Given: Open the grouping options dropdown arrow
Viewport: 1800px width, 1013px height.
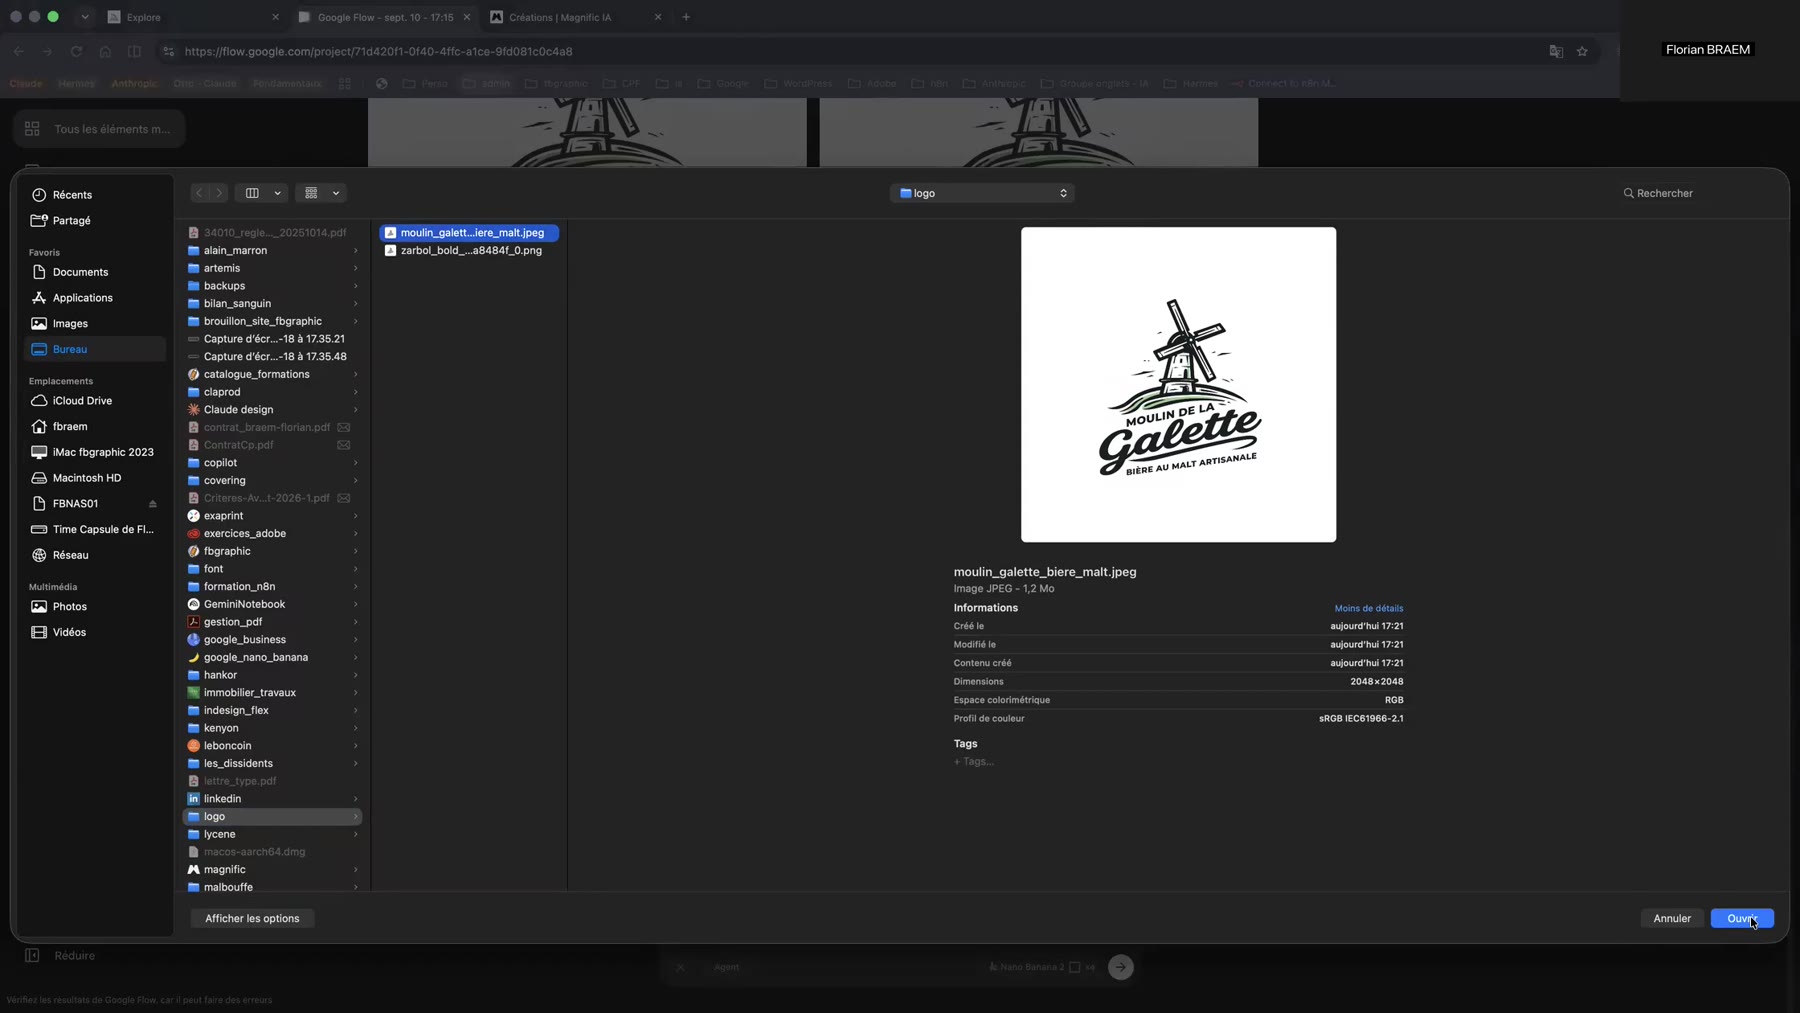Looking at the screenshot, I should click(x=336, y=193).
